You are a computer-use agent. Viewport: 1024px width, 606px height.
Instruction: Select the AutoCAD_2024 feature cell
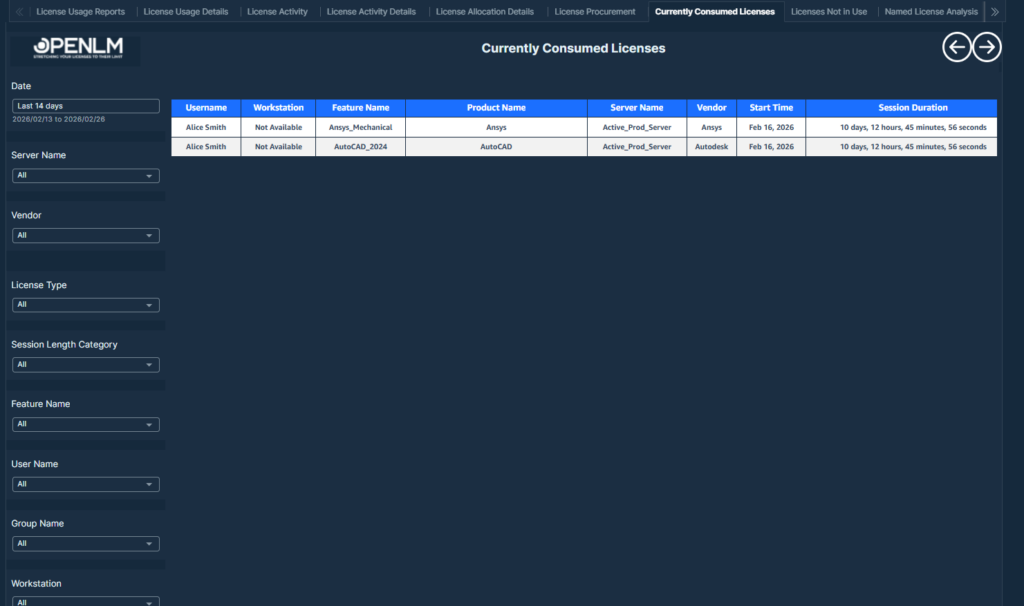tap(360, 147)
